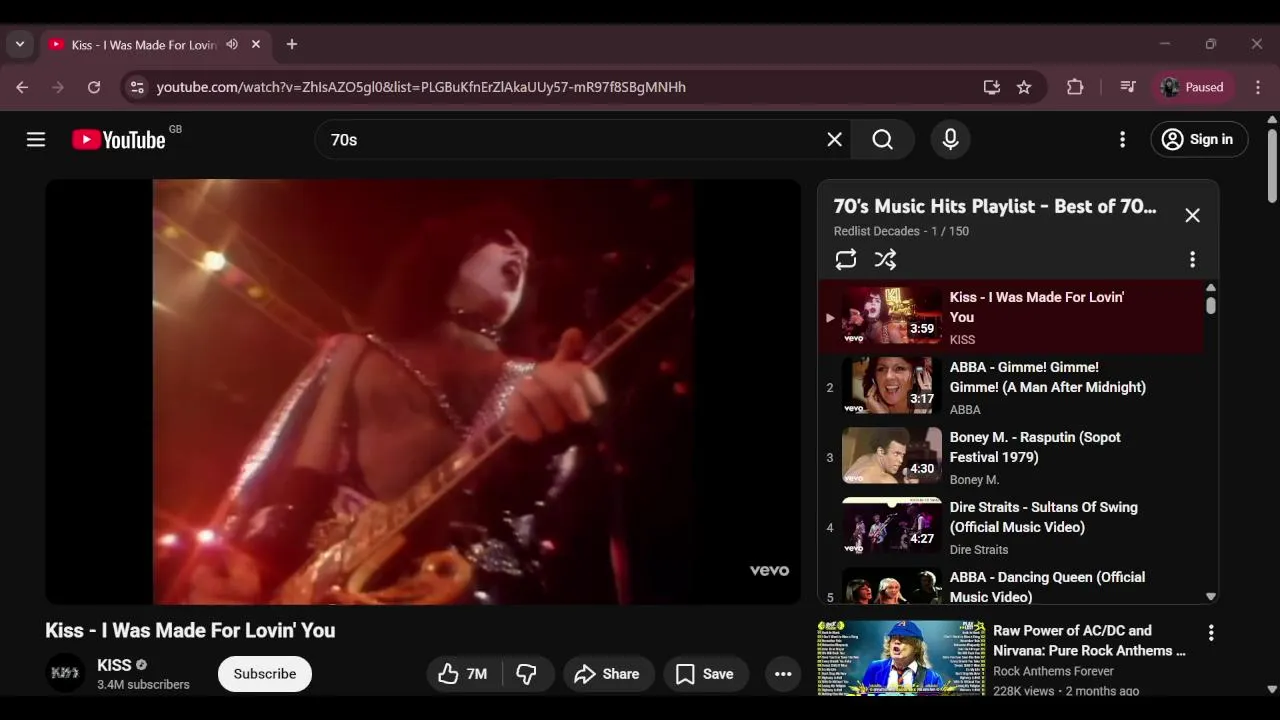View site information icon in address bar
1280x720 pixels.
pyautogui.click(x=138, y=87)
